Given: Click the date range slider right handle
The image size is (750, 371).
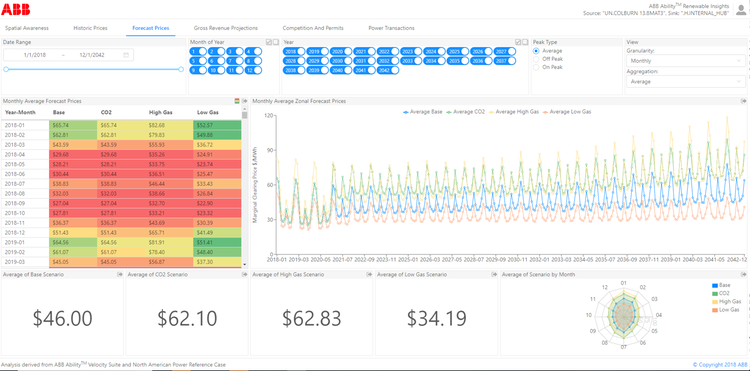Looking at the screenshot, I should tap(181, 69).
